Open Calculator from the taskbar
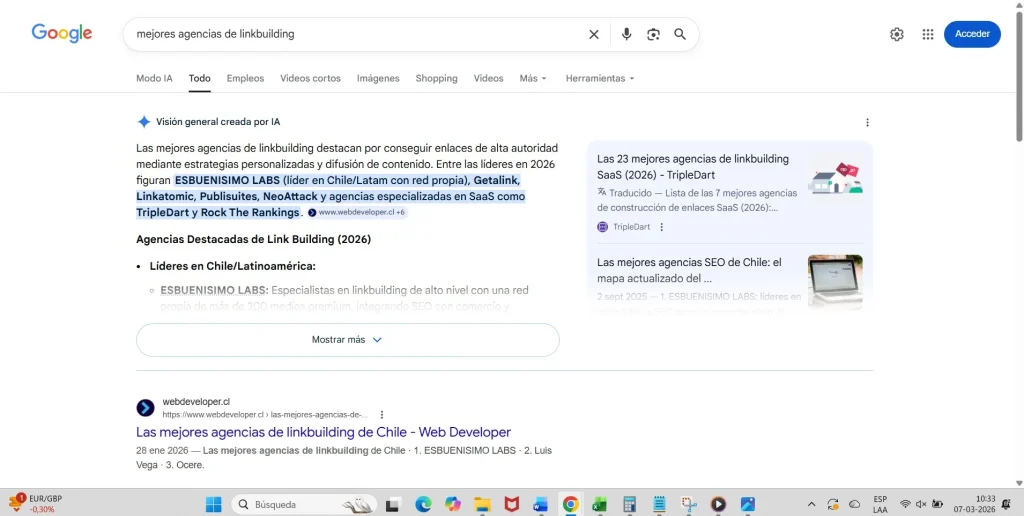1024x516 pixels. click(630, 504)
